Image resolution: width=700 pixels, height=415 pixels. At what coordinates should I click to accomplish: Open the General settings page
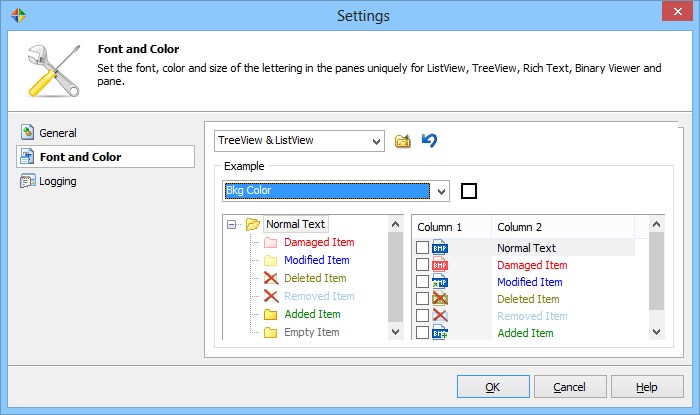click(58, 132)
